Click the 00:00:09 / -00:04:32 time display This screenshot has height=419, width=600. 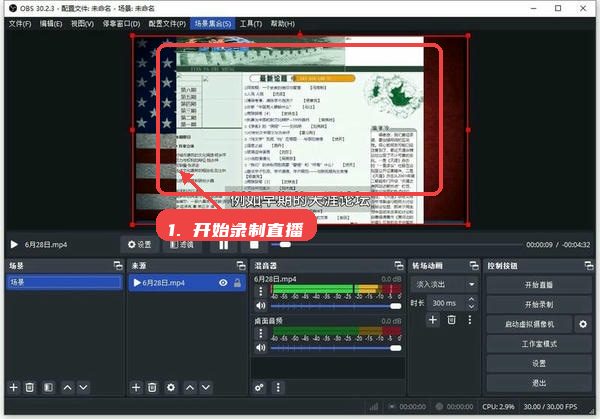coord(558,245)
